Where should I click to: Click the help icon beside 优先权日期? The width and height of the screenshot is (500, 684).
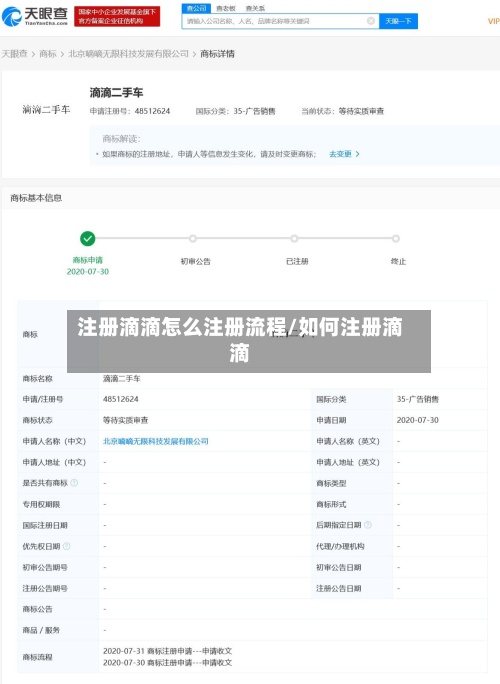tap(66, 546)
